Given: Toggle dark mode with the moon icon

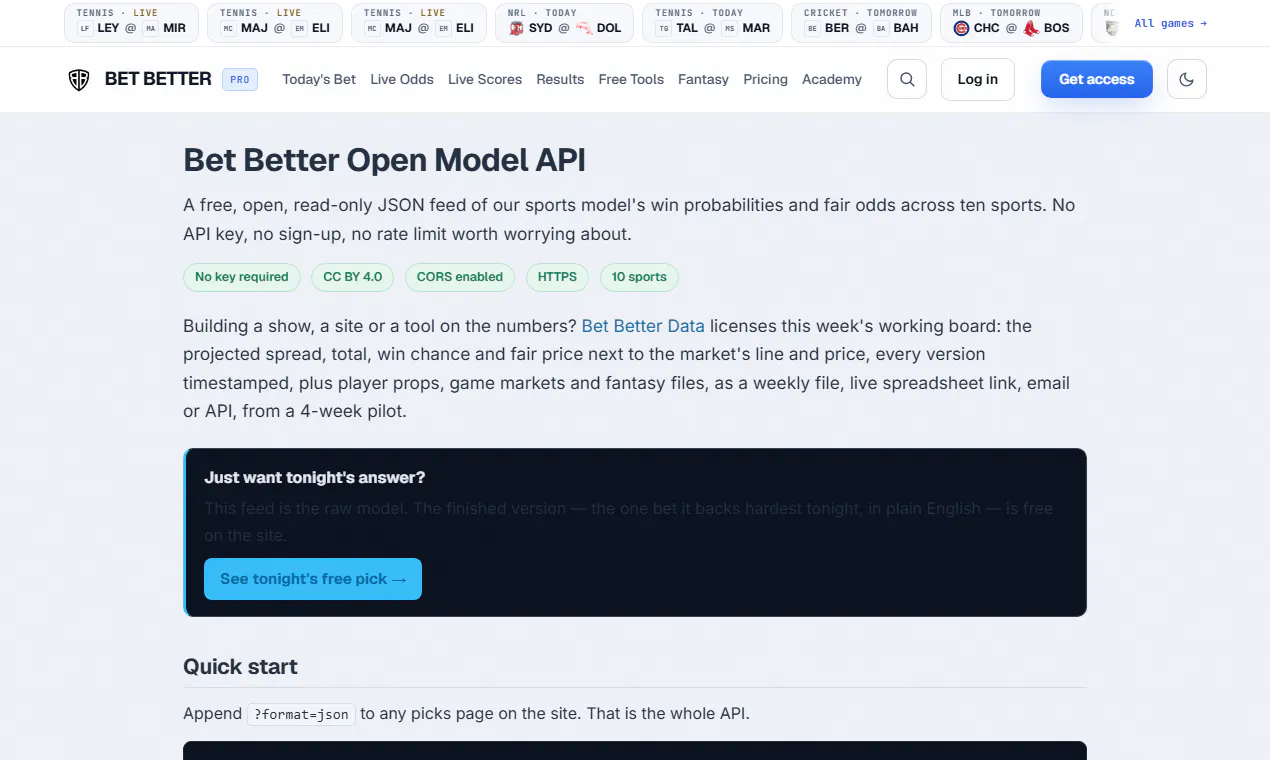Looking at the screenshot, I should 1187,79.
